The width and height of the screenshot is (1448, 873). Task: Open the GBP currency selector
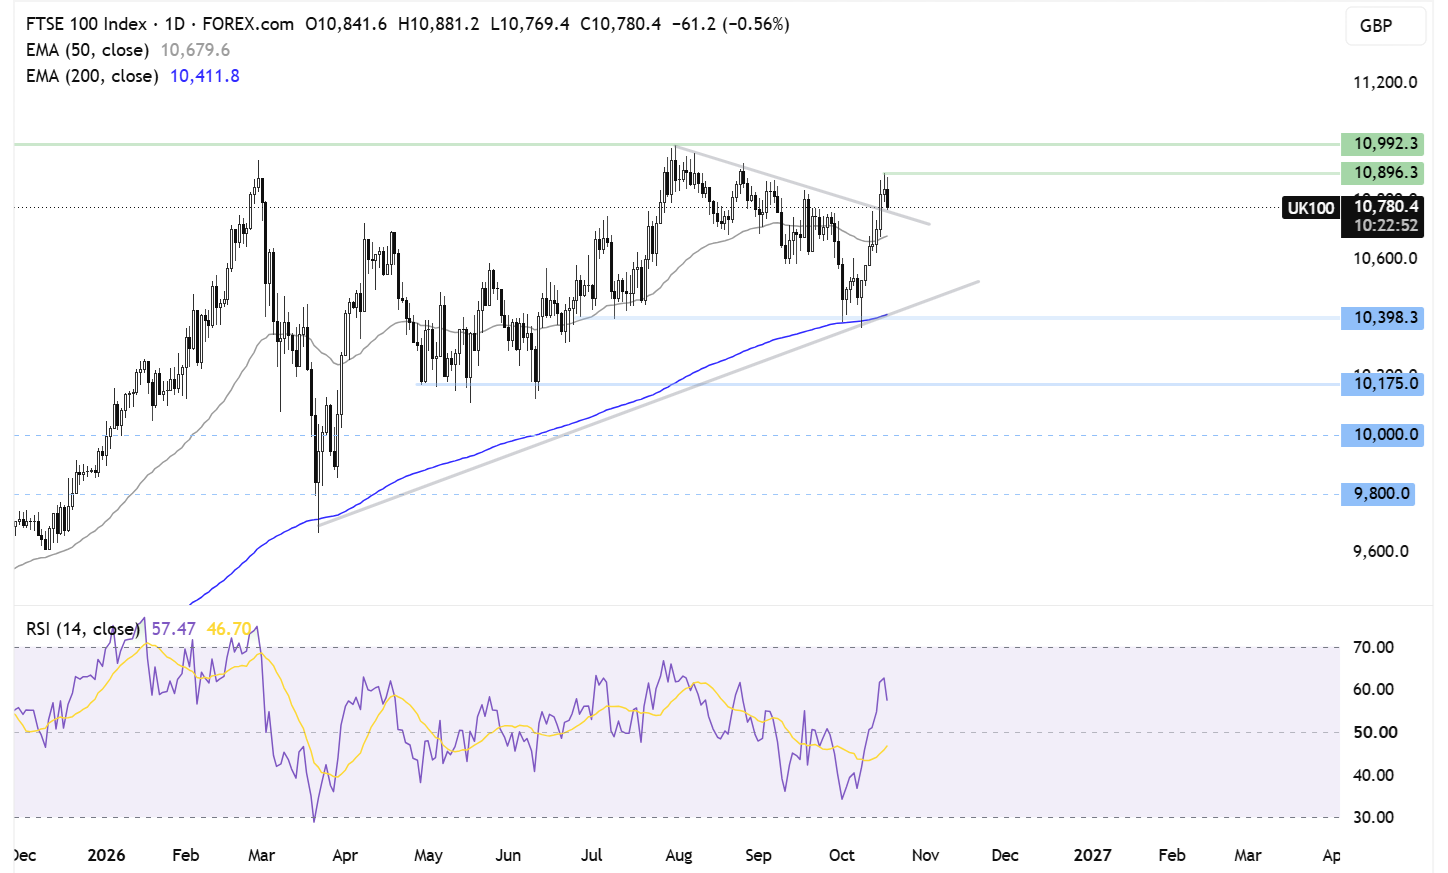1376,26
